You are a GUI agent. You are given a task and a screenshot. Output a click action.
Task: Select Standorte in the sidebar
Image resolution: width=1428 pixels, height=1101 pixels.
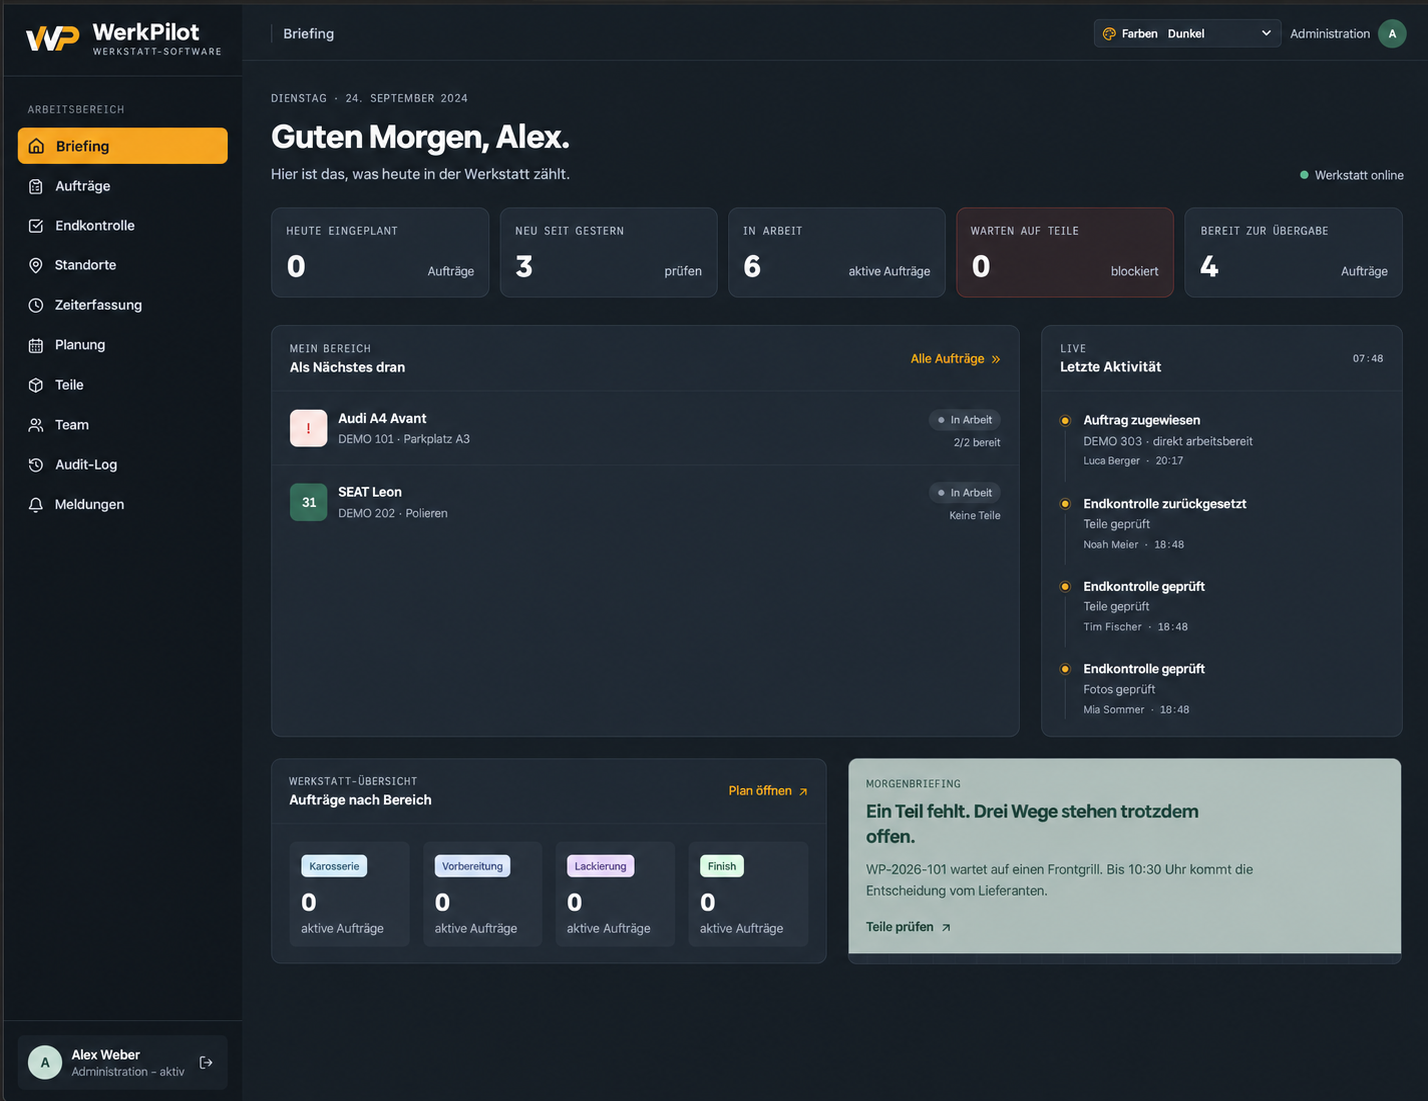click(123, 265)
